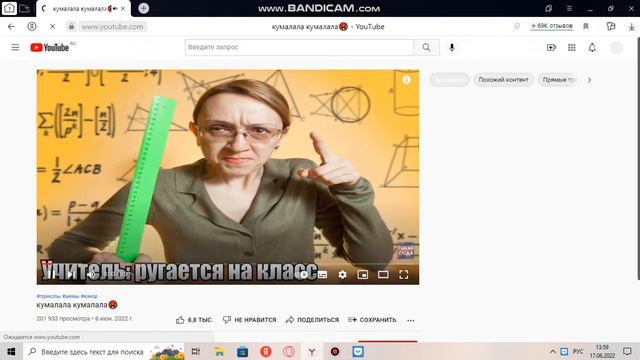Open the browser extensions icon
The image size is (640, 360).
click(611, 27)
